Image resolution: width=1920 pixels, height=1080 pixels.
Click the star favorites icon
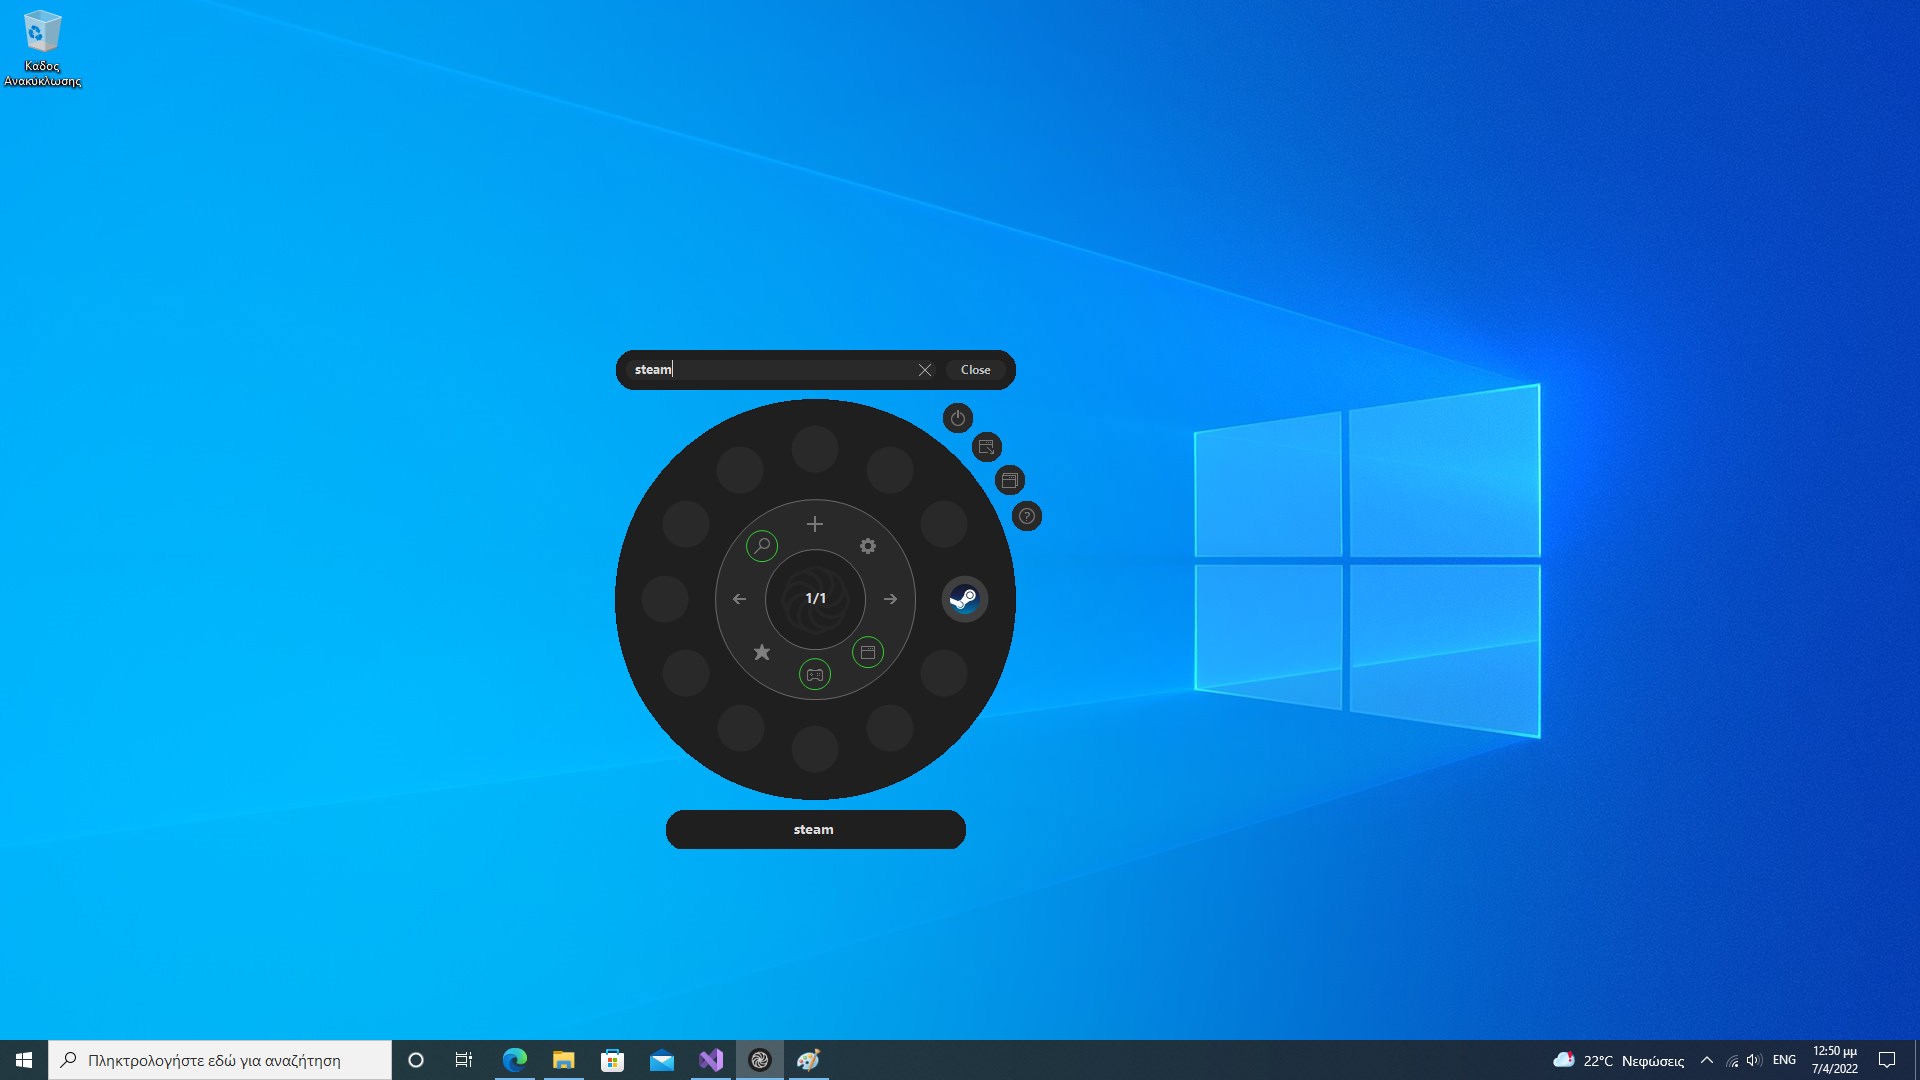[x=762, y=652]
